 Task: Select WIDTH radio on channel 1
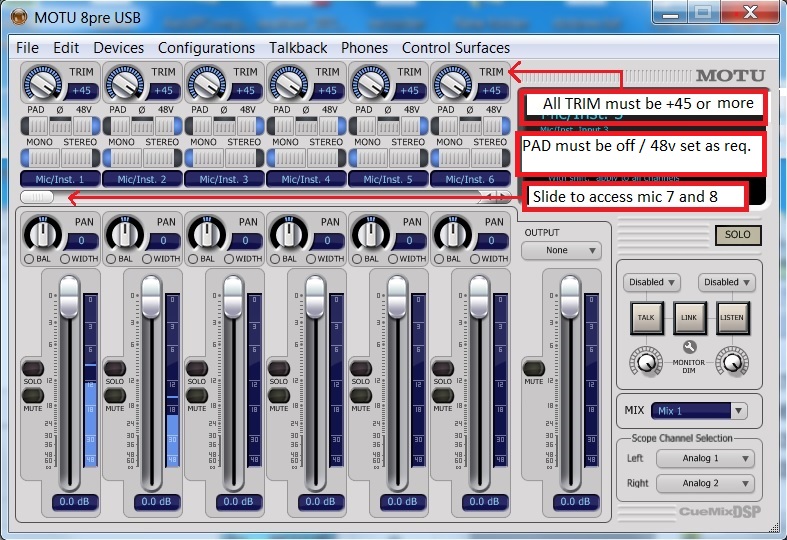point(65,259)
